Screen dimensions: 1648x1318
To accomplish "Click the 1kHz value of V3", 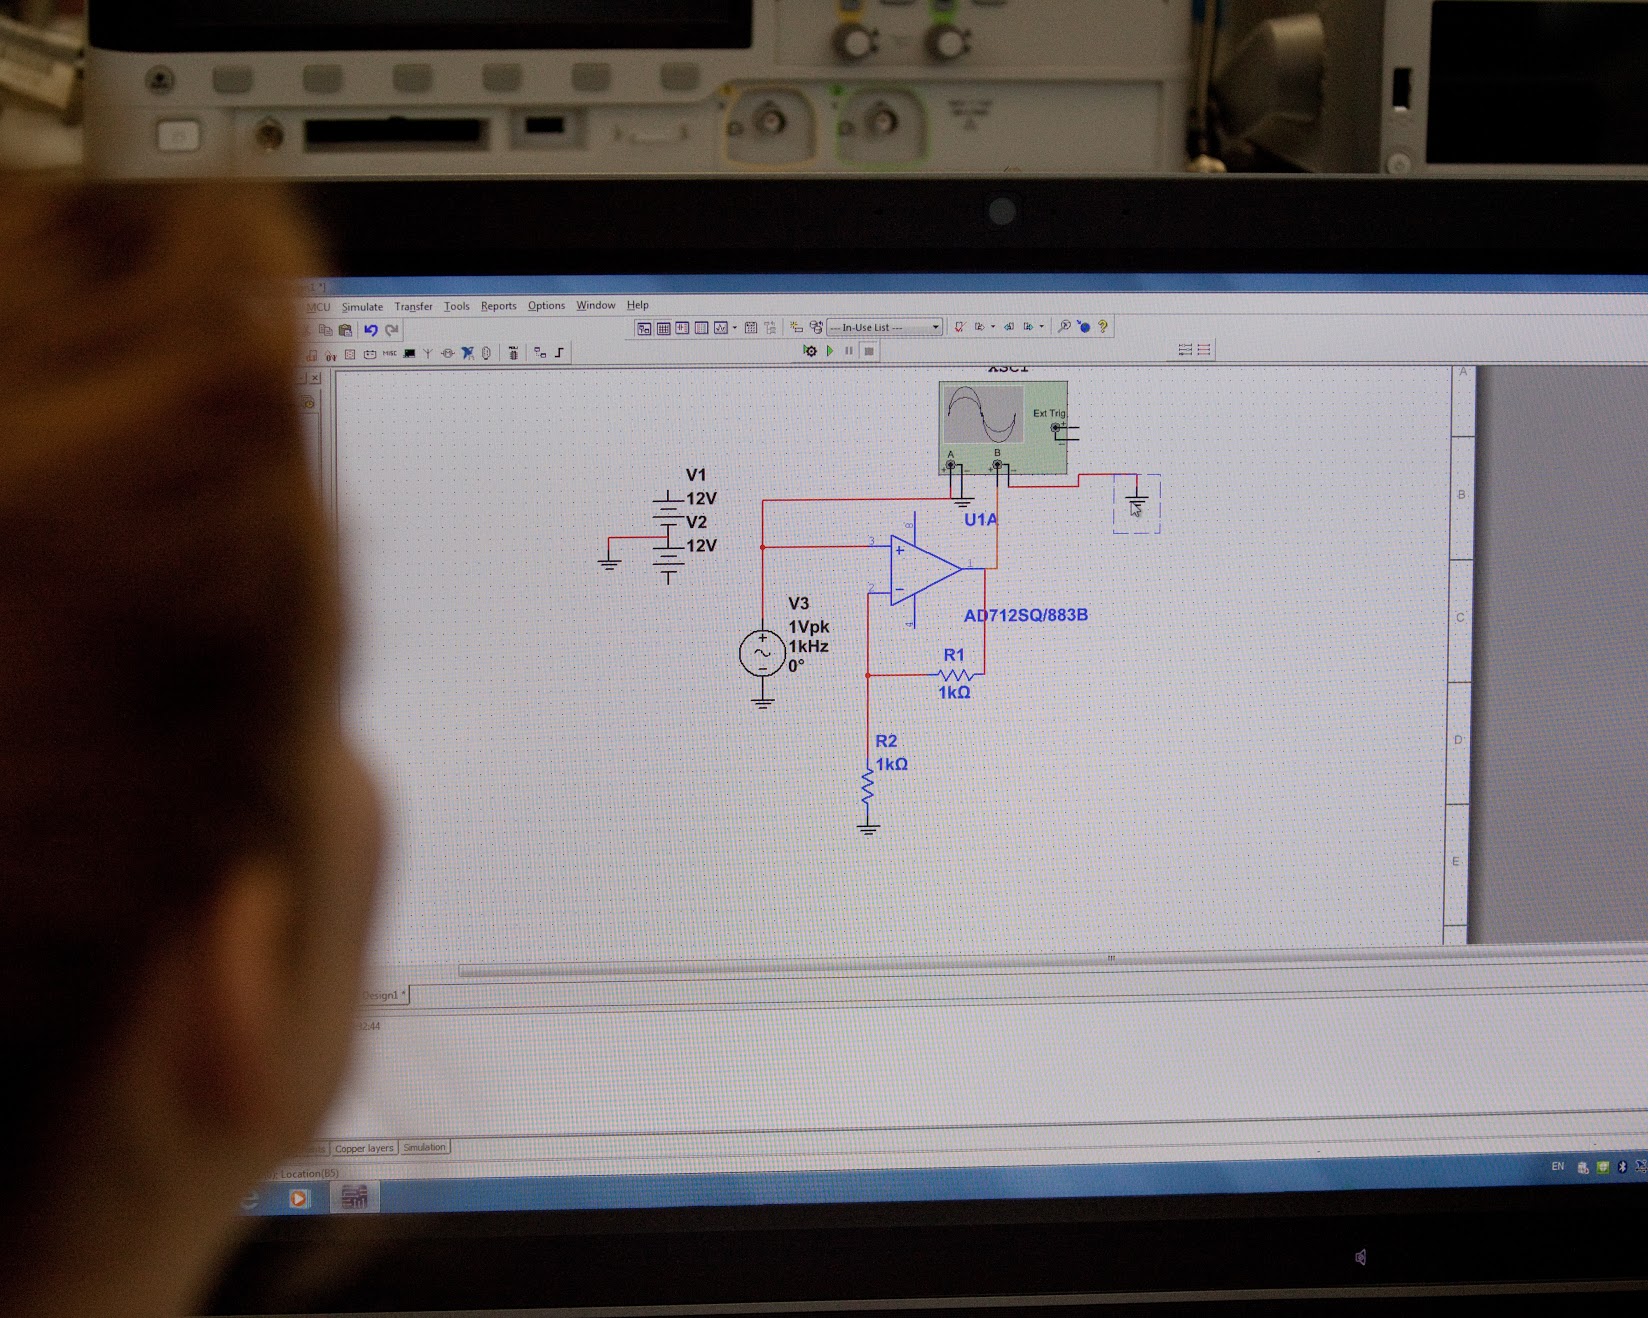I will pyautogui.click(x=808, y=647).
